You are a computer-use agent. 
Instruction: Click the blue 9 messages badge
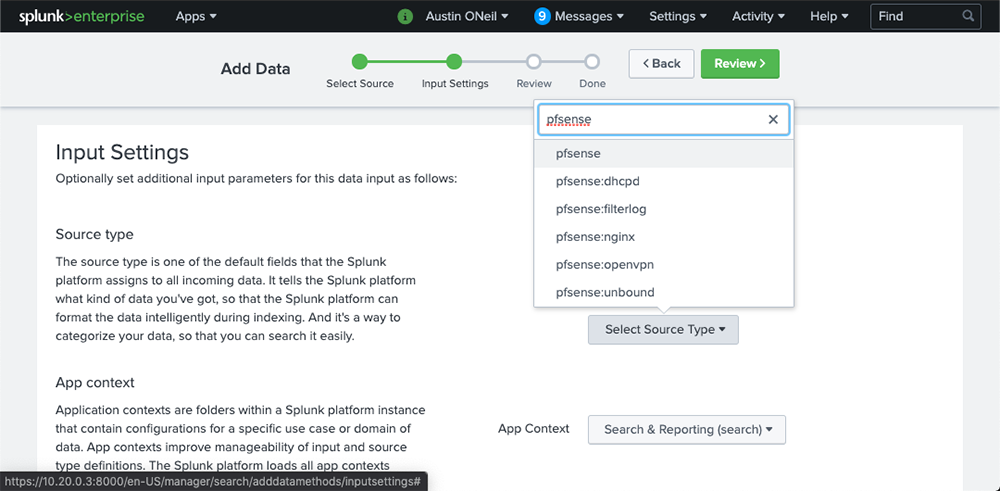click(542, 16)
